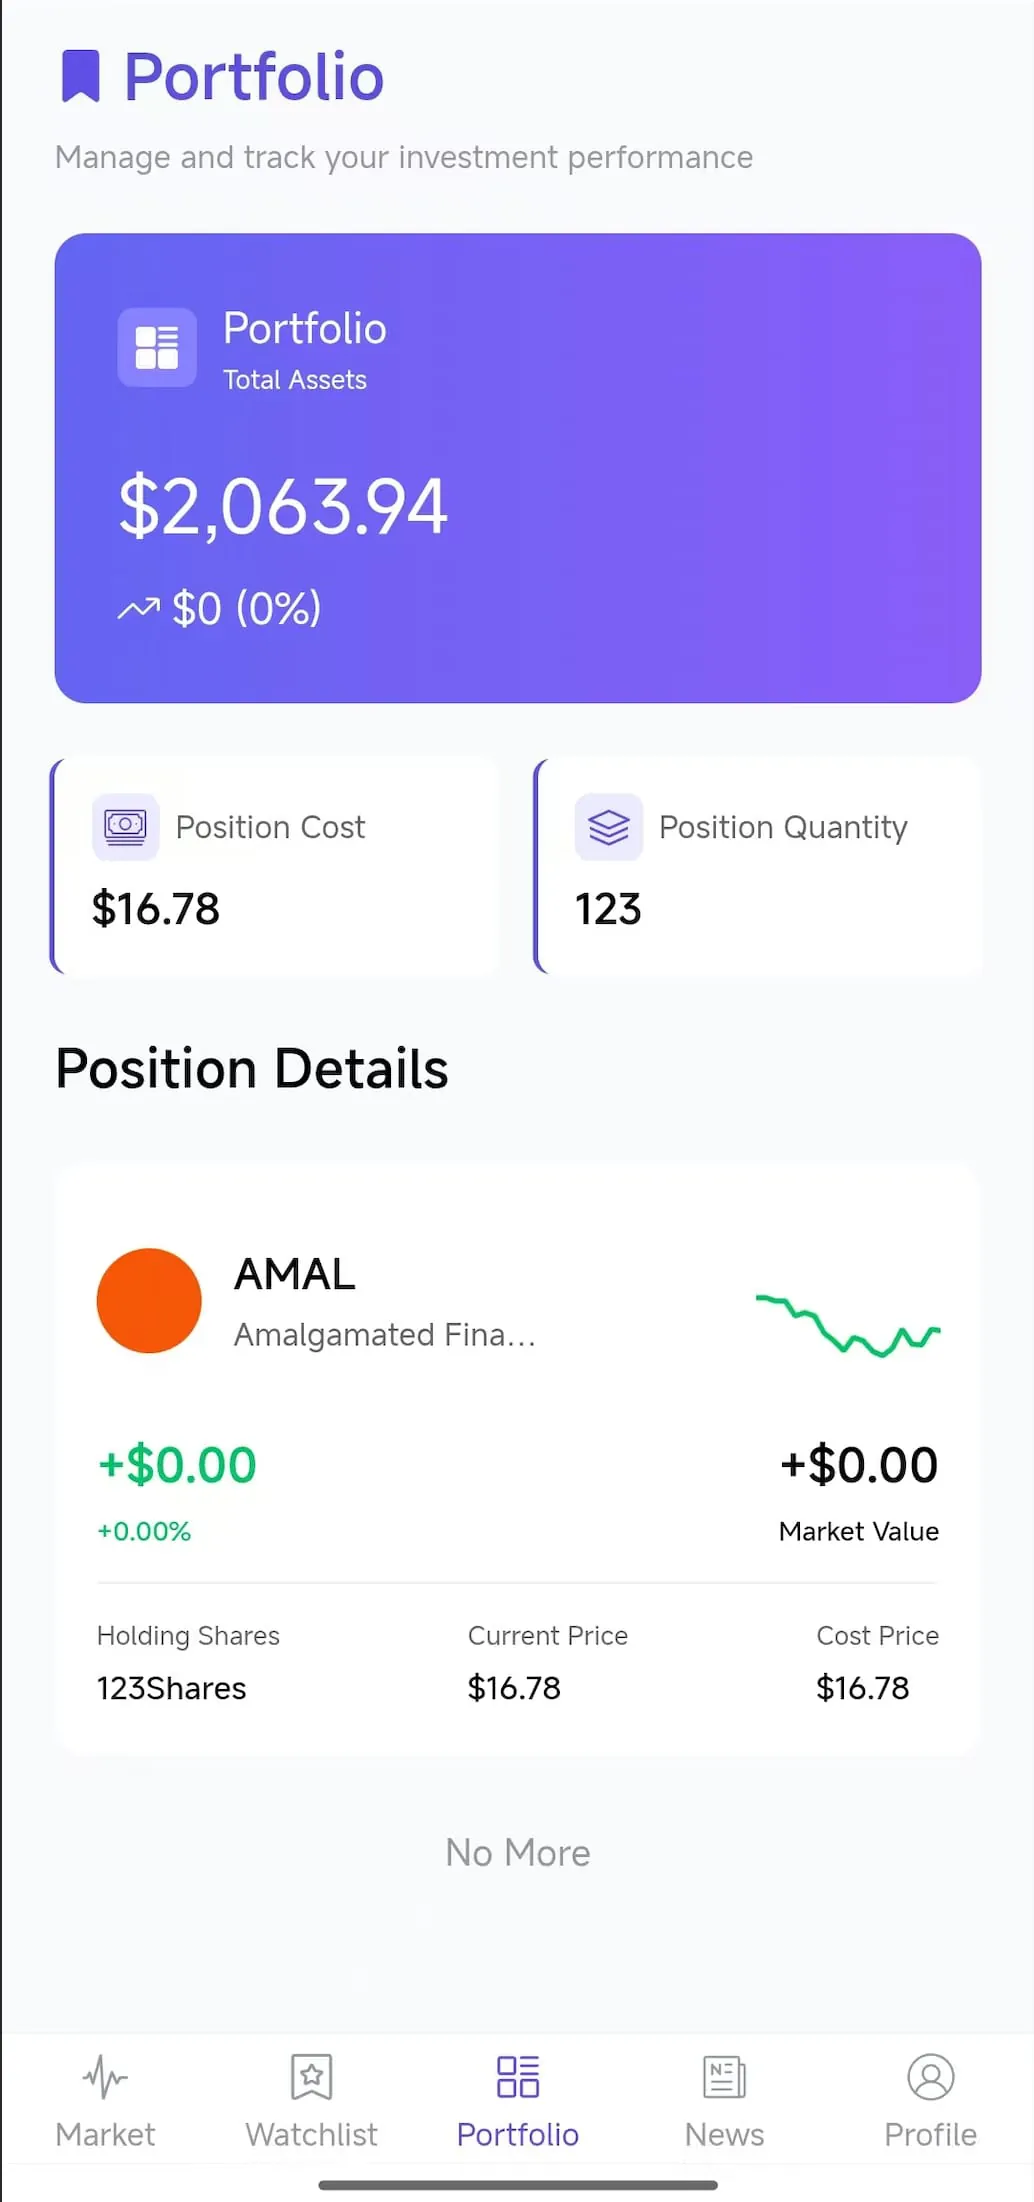This screenshot has width=1034, height=2202.
Task: Tap the Position Cost card
Action: [x=275, y=866]
